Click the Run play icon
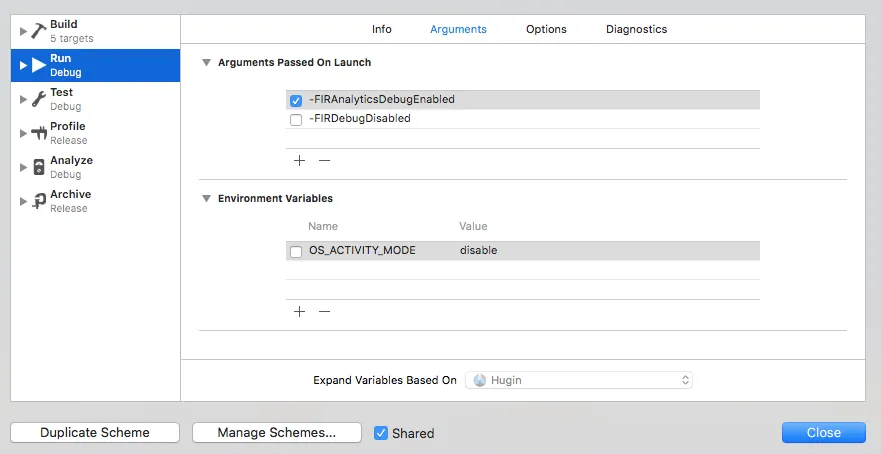Image resolution: width=881 pixels, height=454 pixels. click(x=38, y=65)
